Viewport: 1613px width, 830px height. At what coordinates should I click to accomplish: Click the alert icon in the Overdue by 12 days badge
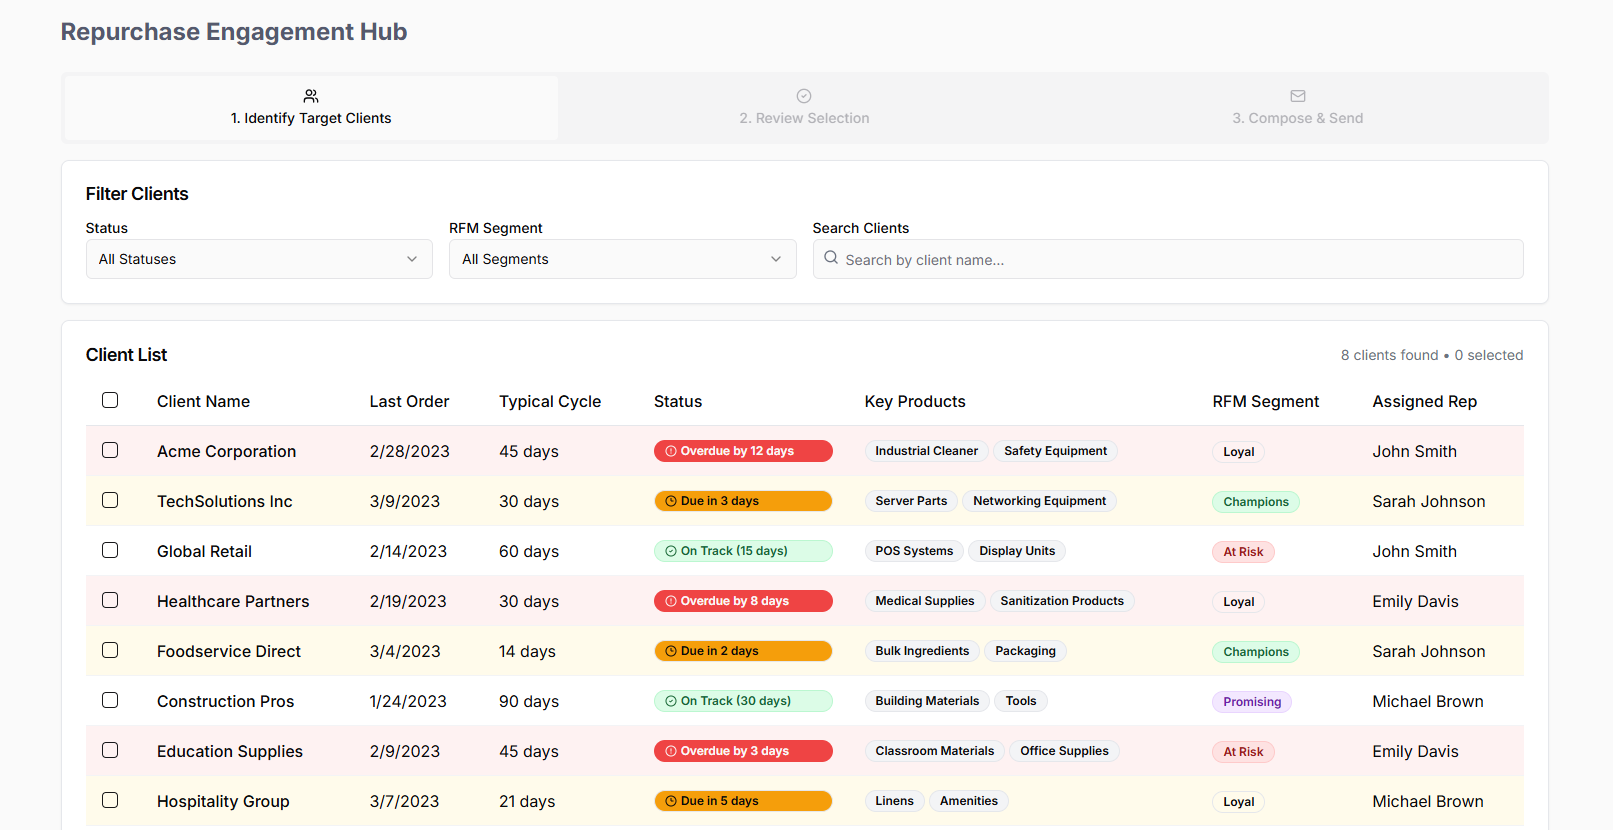pos(671,451)
